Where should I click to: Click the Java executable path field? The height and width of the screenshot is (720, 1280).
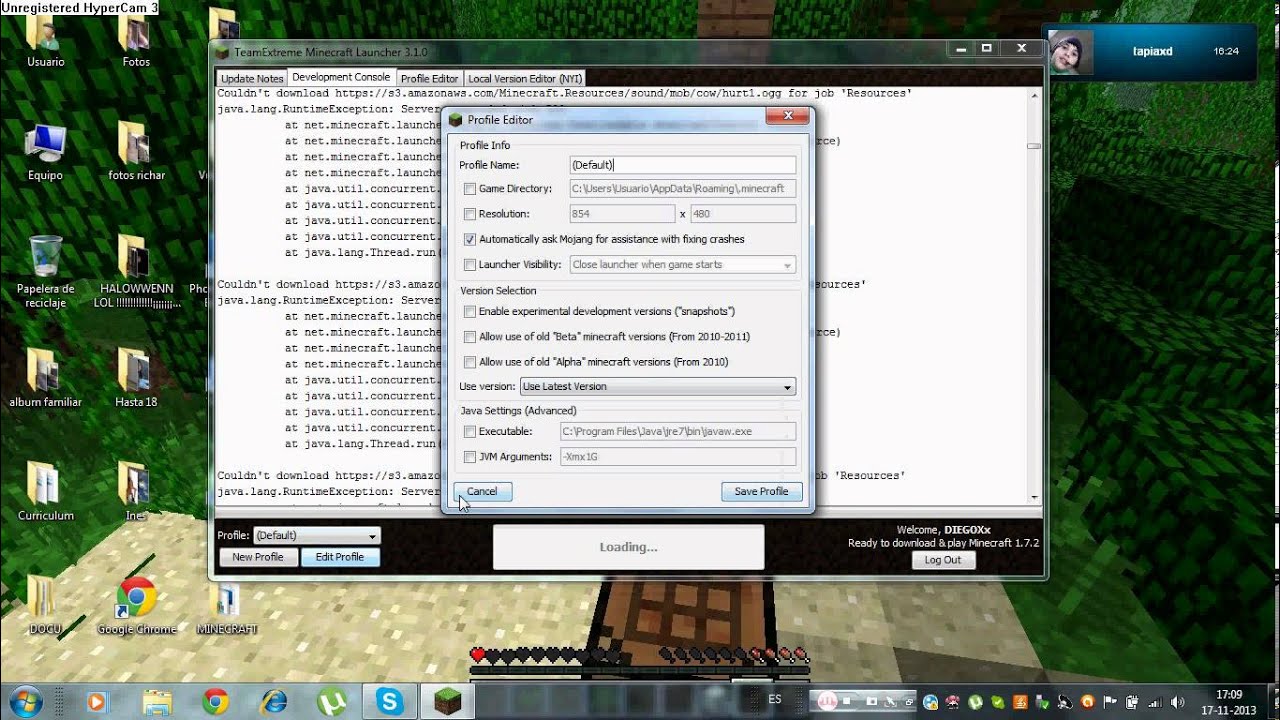(677, 432)
